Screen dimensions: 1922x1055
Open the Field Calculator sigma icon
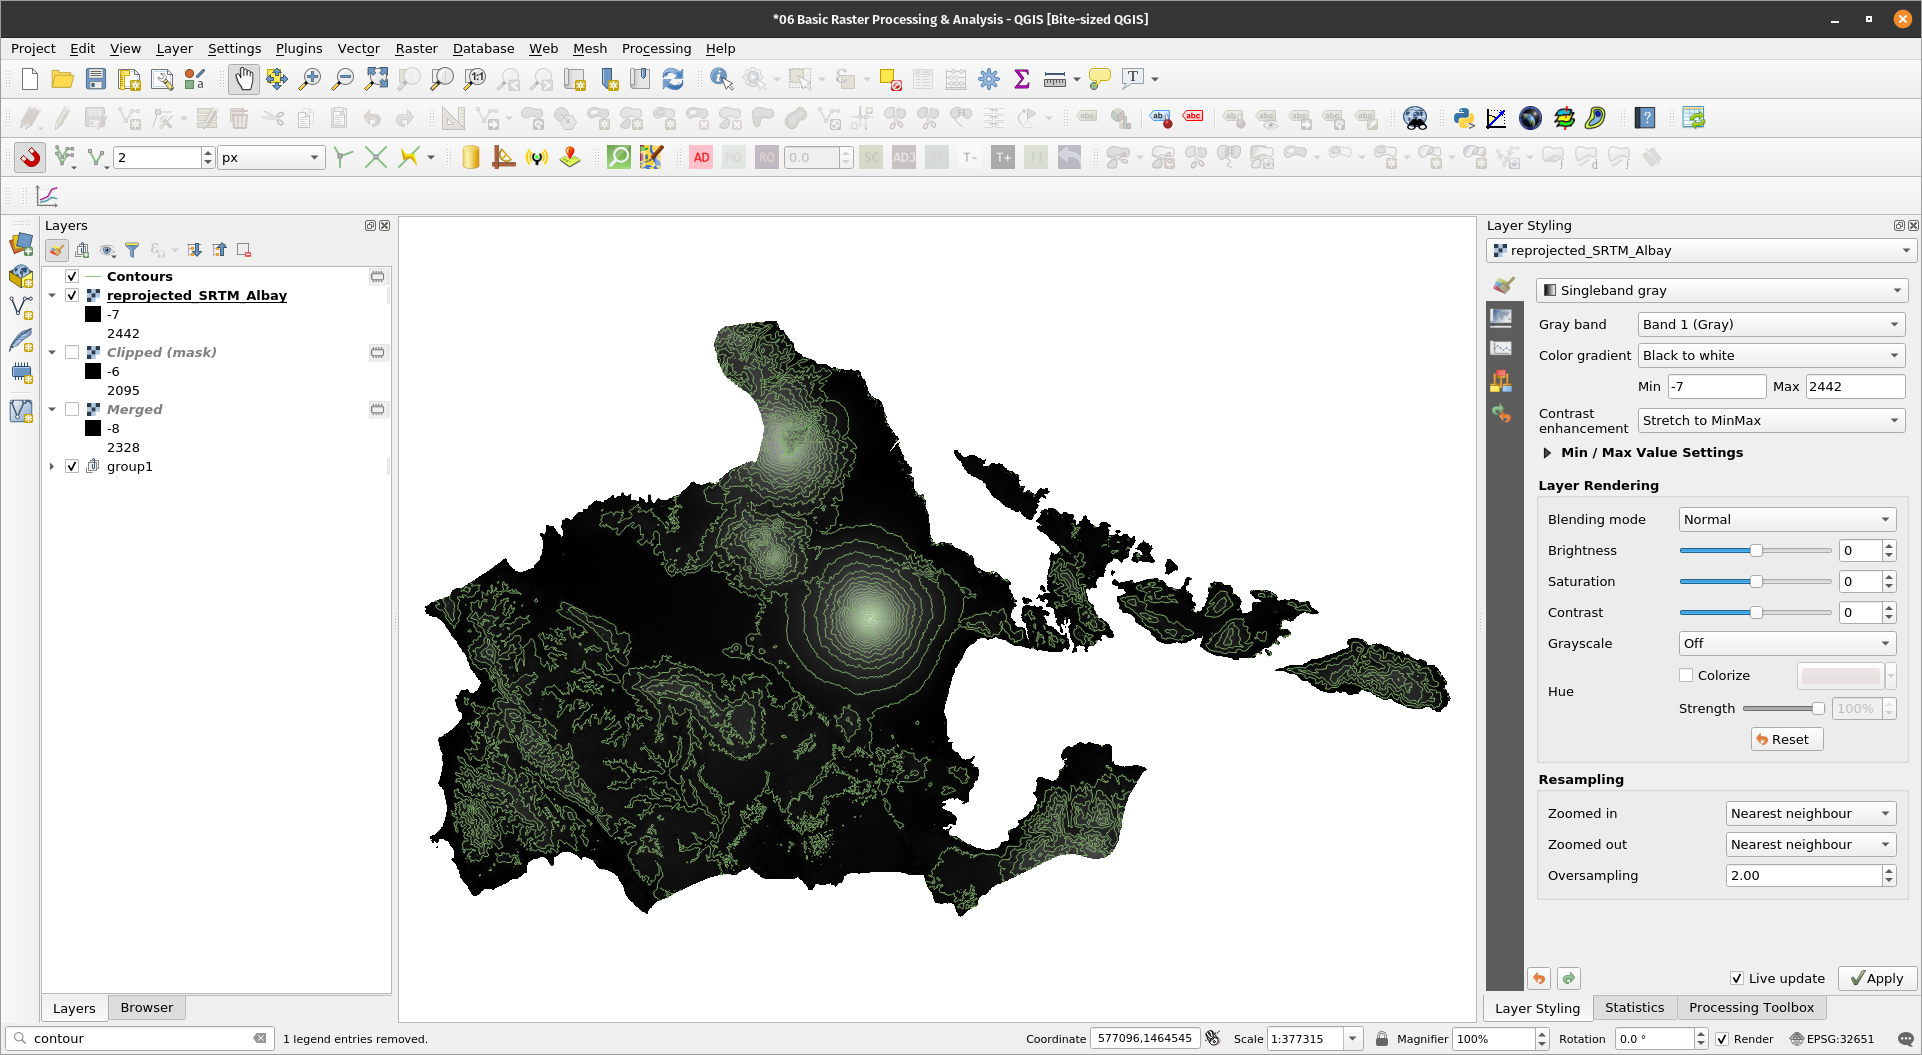click(1021, 79)
